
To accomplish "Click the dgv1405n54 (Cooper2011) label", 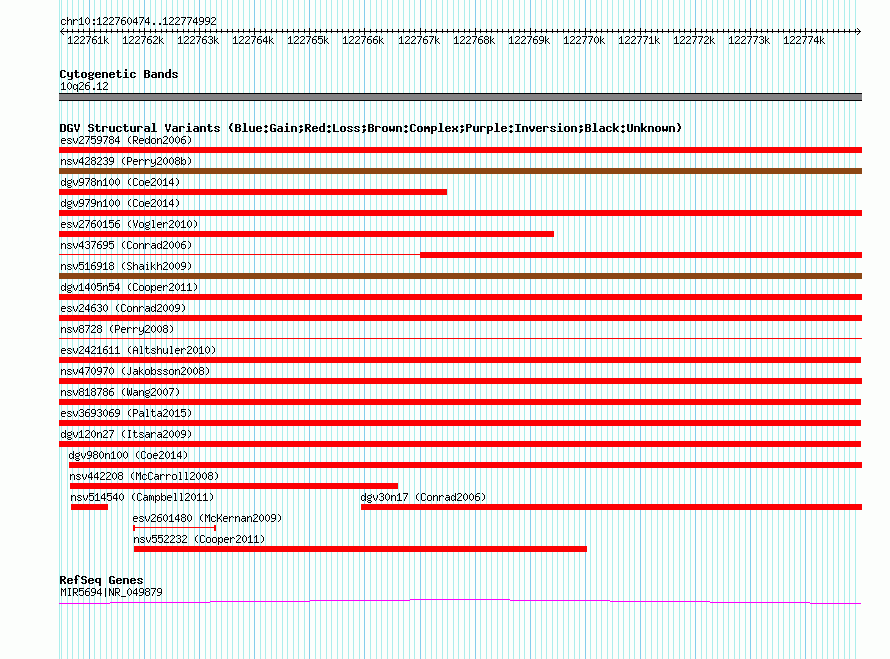I will [129, 287].
